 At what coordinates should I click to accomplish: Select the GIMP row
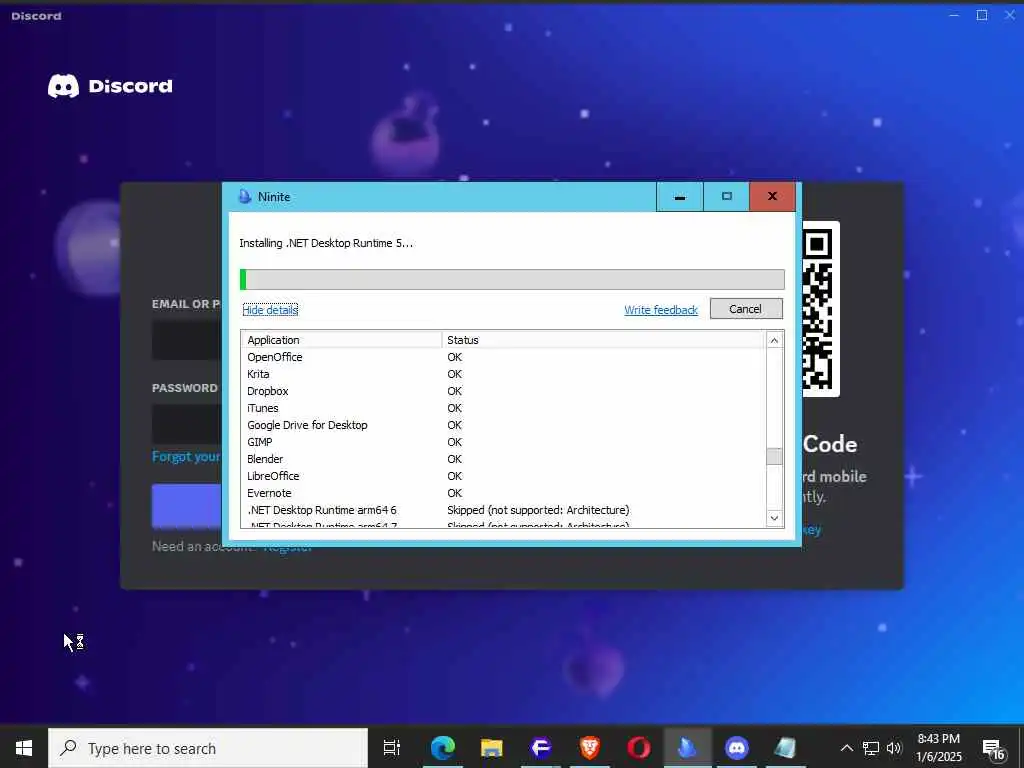coord(503,442)
